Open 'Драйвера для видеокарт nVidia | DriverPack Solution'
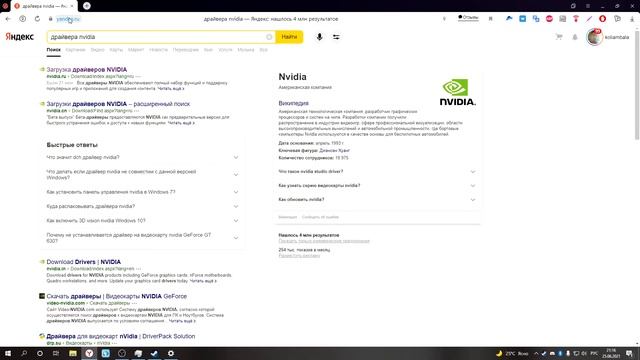This screenshot has width=640, height=360. tap(120, 336)
